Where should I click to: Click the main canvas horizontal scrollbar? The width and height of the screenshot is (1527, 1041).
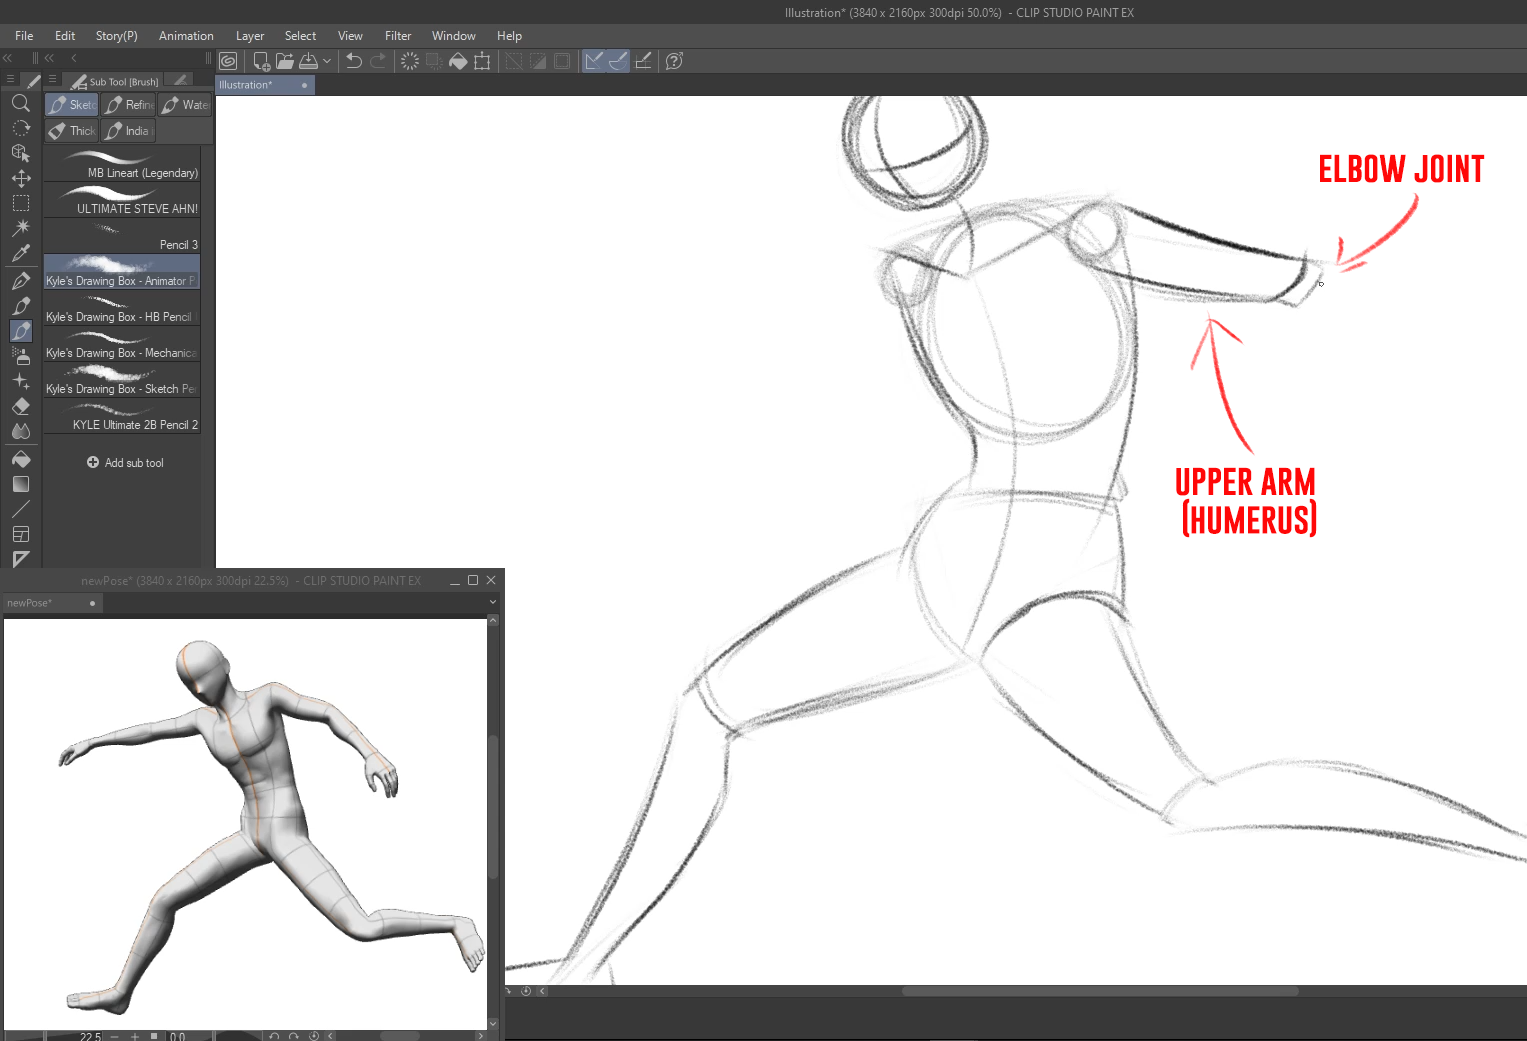point(1100,991)
